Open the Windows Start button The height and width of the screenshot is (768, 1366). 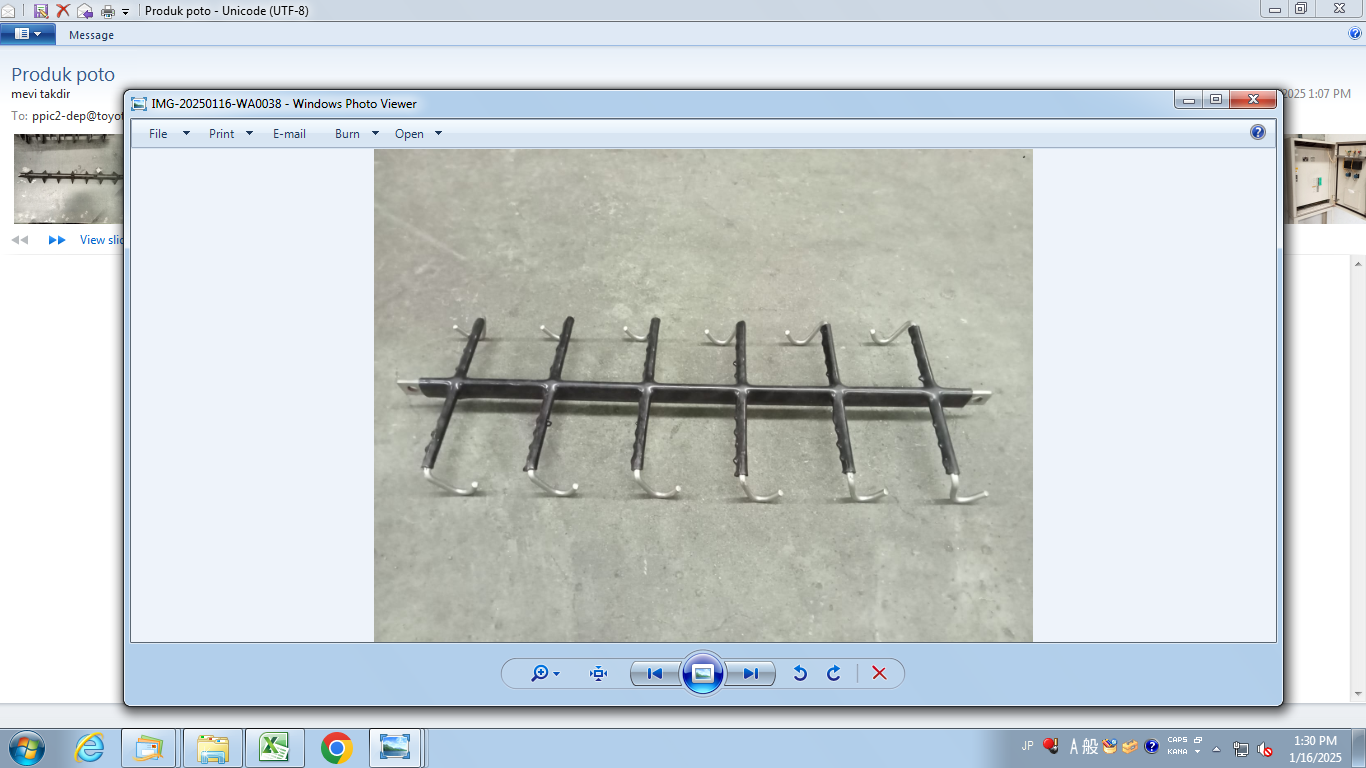(x=27, y=748)
